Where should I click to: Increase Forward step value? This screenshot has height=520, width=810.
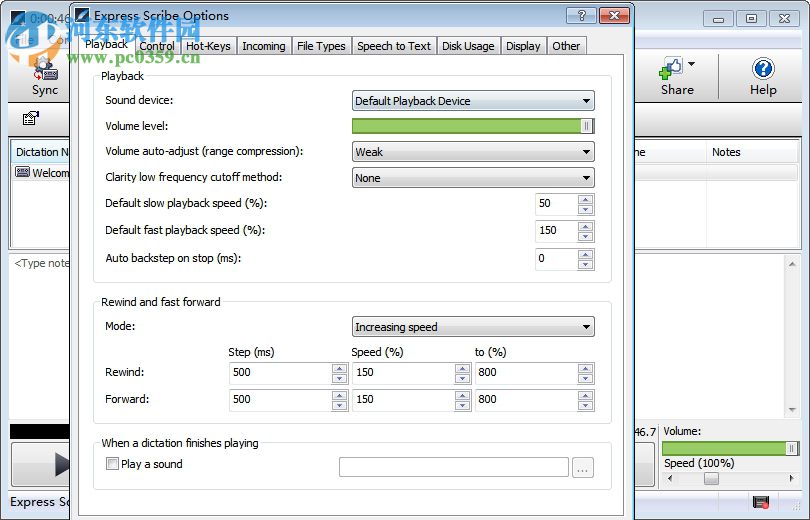pos(339,395)
